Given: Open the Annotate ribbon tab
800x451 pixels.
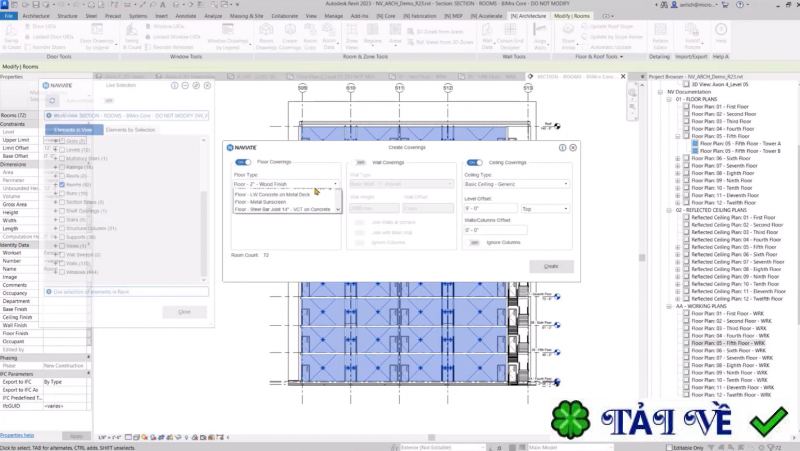Looking at the screenshot, I should (186, 16).
